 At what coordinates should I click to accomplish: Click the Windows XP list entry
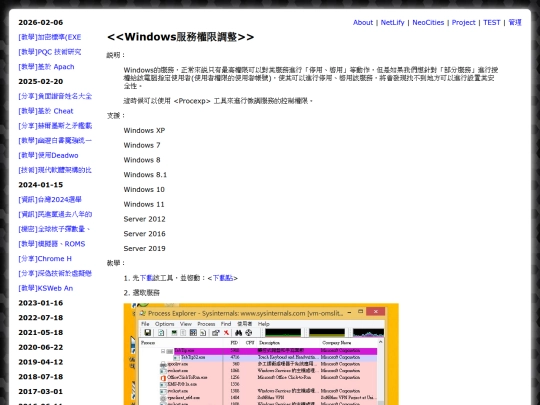point(144,131)
